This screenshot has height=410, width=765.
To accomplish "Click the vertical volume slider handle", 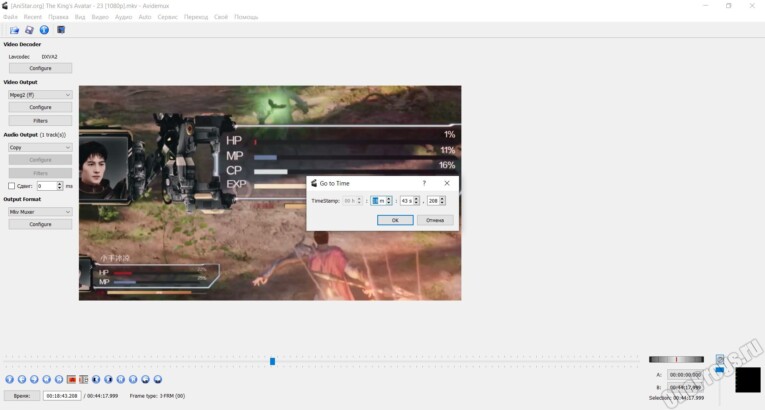I will (720, 370).
